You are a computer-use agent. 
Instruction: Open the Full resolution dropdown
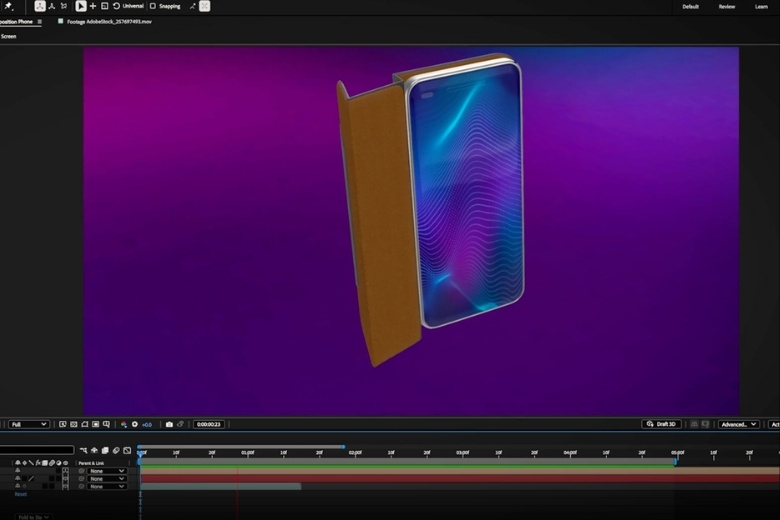[x=28, y=424]
